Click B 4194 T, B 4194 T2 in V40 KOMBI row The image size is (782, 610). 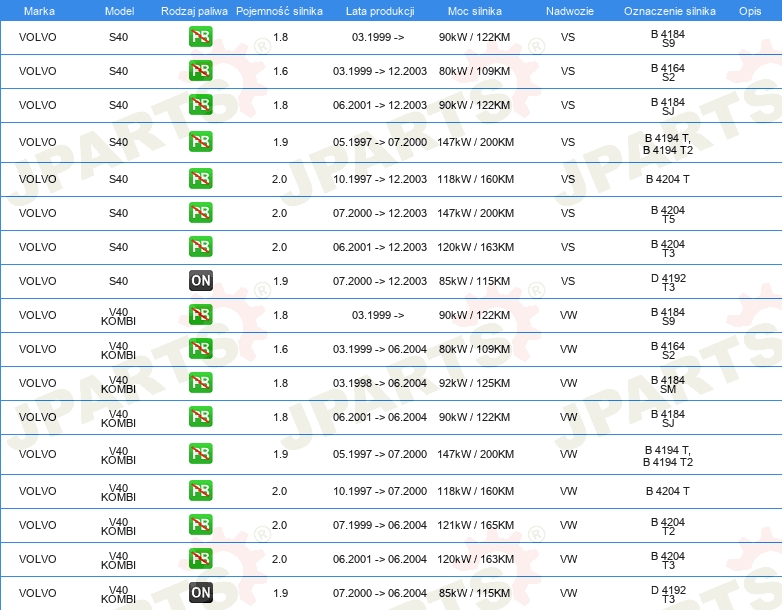[668, 456]
